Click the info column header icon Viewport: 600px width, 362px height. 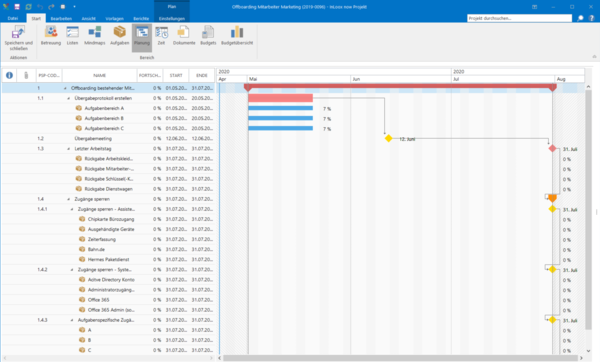click(x=9, y=75)
